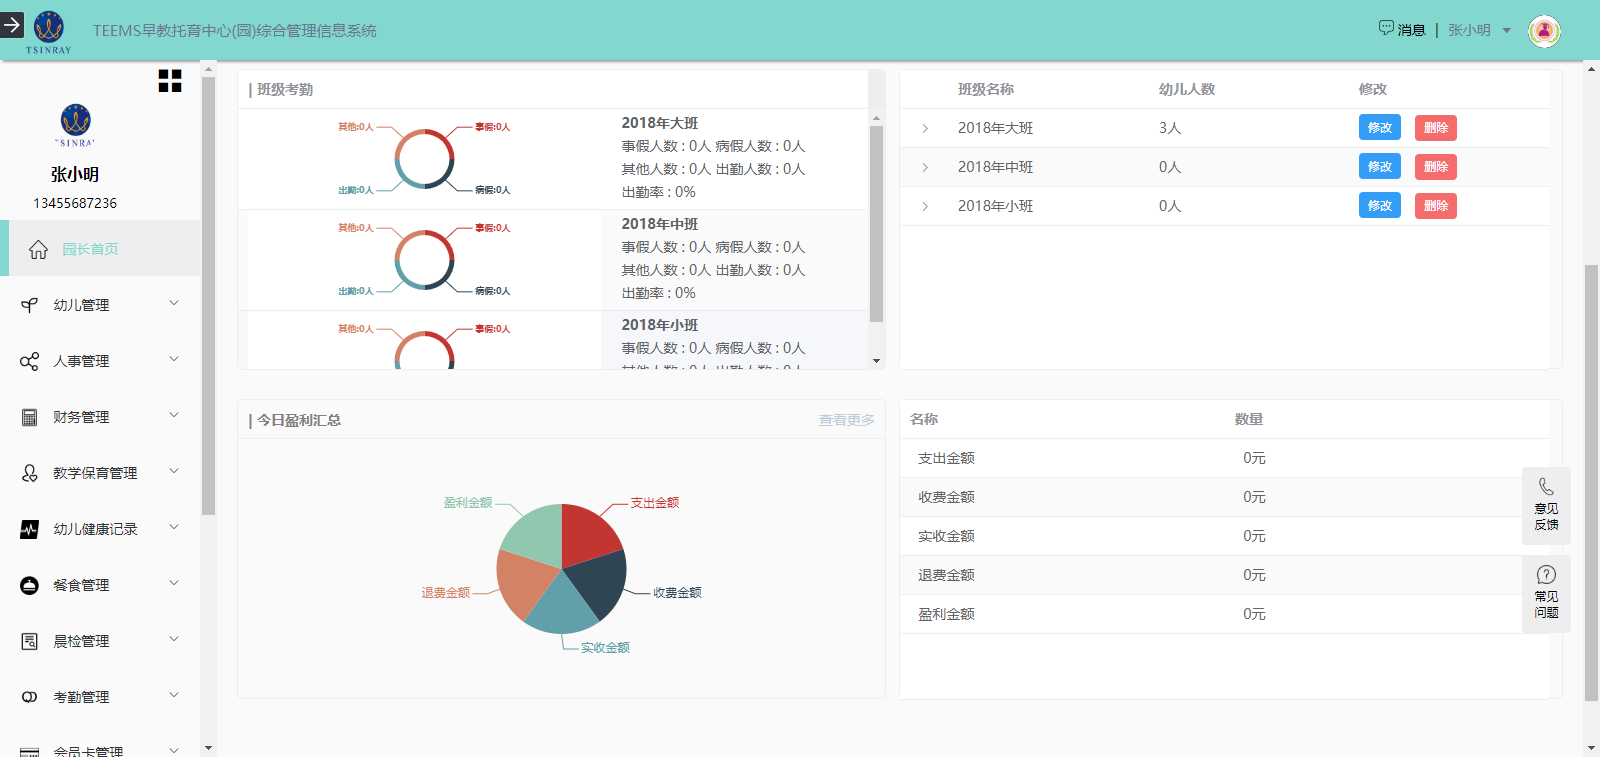Click 删除 button for 2018年中班

click(1436, 167)
